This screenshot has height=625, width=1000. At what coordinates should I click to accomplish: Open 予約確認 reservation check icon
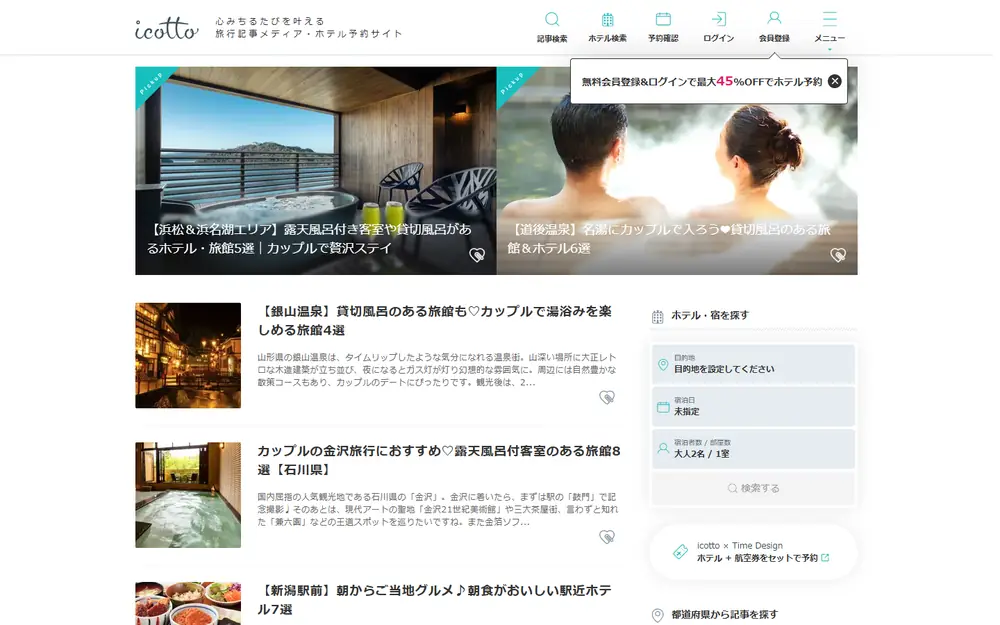pyautogui.click(x=663, y=27)
